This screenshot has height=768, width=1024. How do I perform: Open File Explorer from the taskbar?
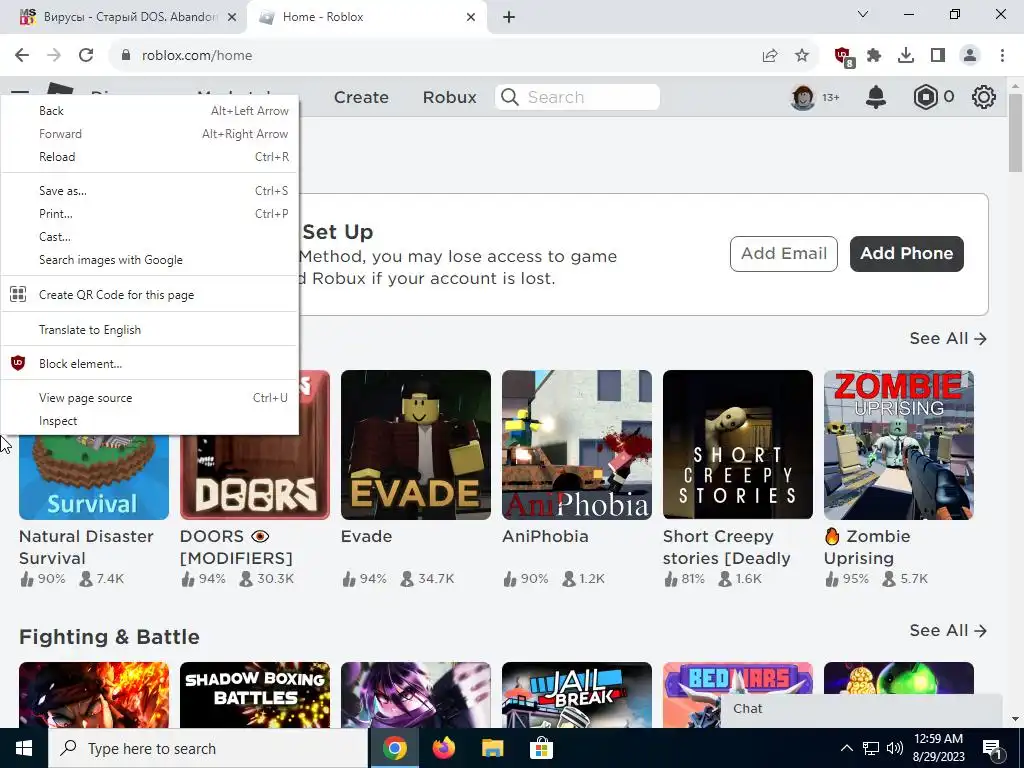click(492, 748)
